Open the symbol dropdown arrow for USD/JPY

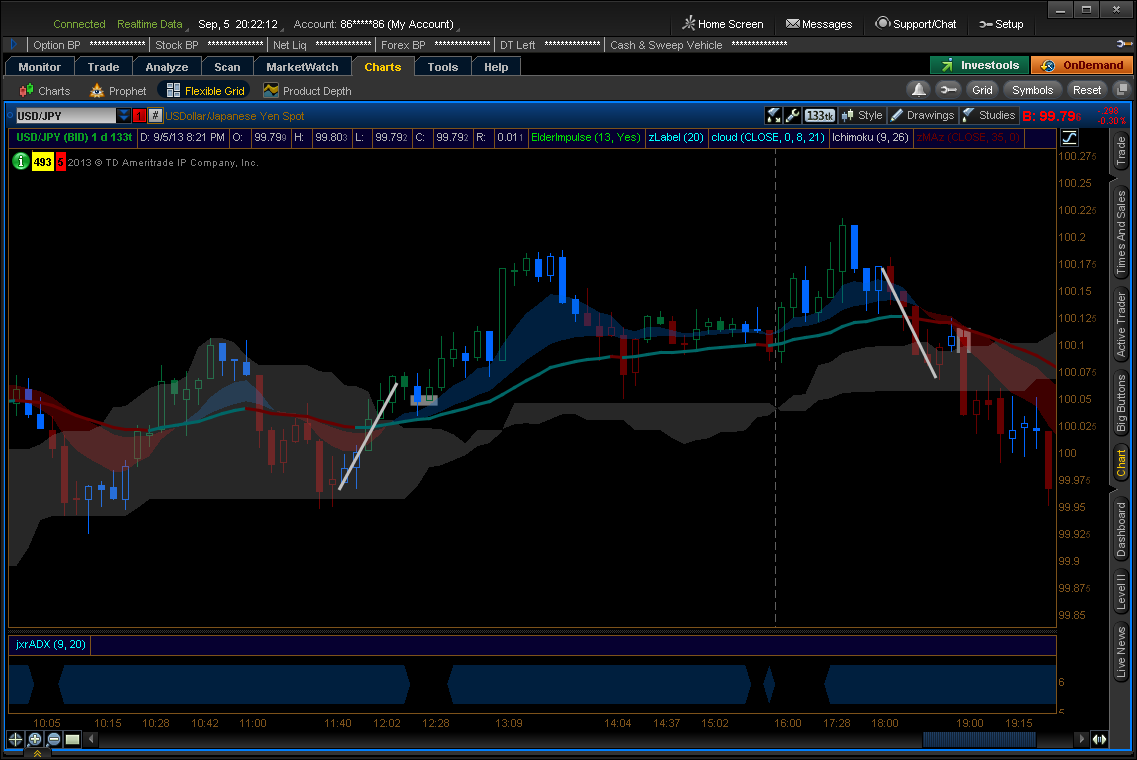(x=124, y=115)
